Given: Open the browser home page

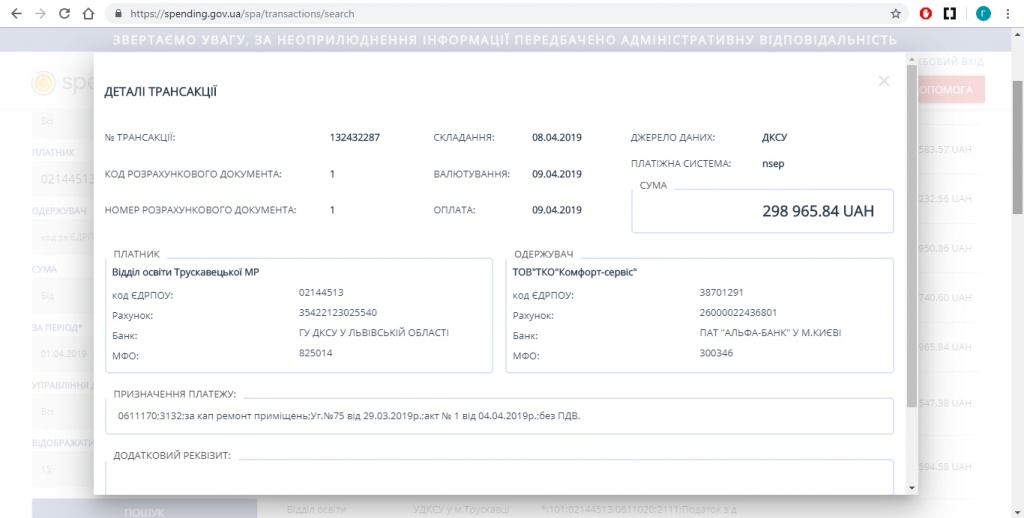Looking at the screenshot, I should (88, 14).
